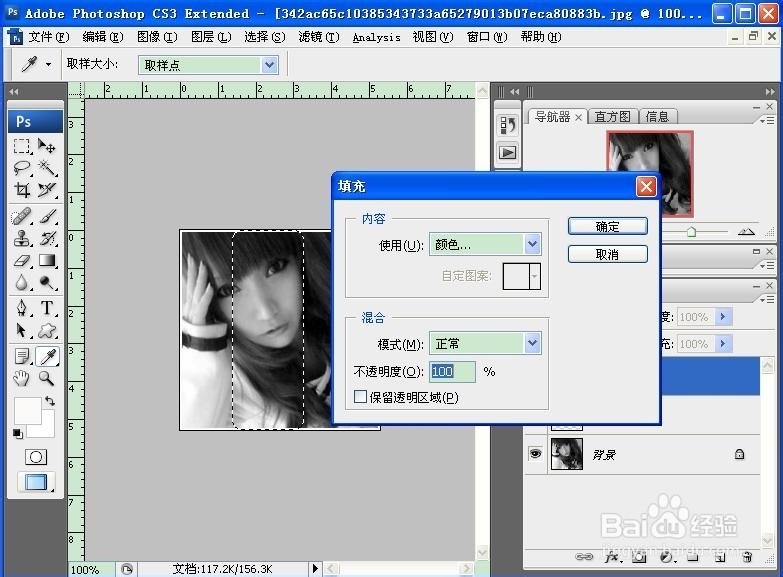Screen dimensions: 783x577
Task: Select the Path Selection tool
Action: tap(21, 330)
